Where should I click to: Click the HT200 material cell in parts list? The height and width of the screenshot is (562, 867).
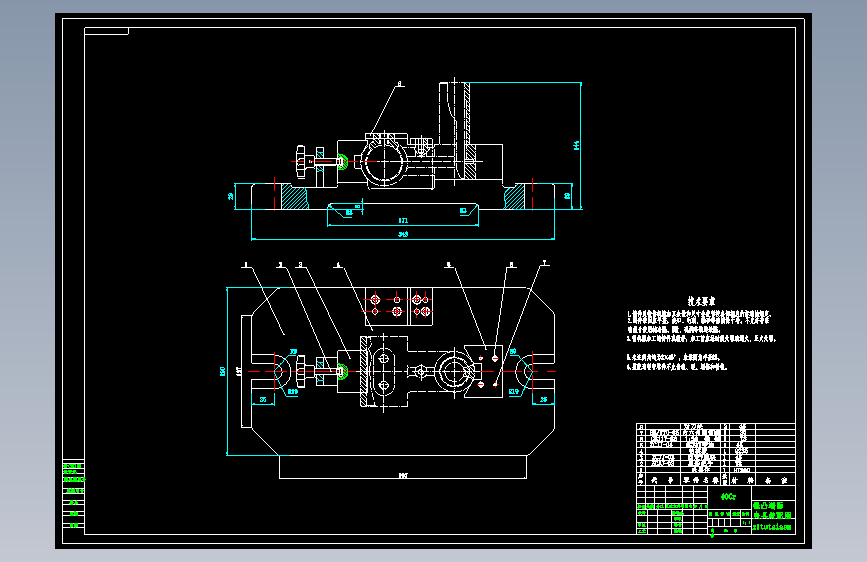pos(741,470)
